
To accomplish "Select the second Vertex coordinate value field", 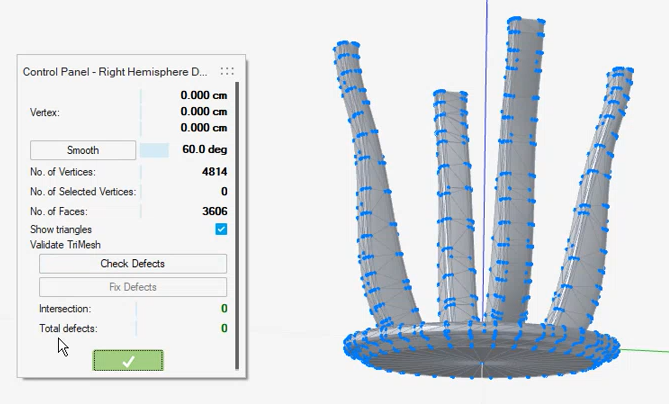I will pyautogui.click(x=203, y=112).
